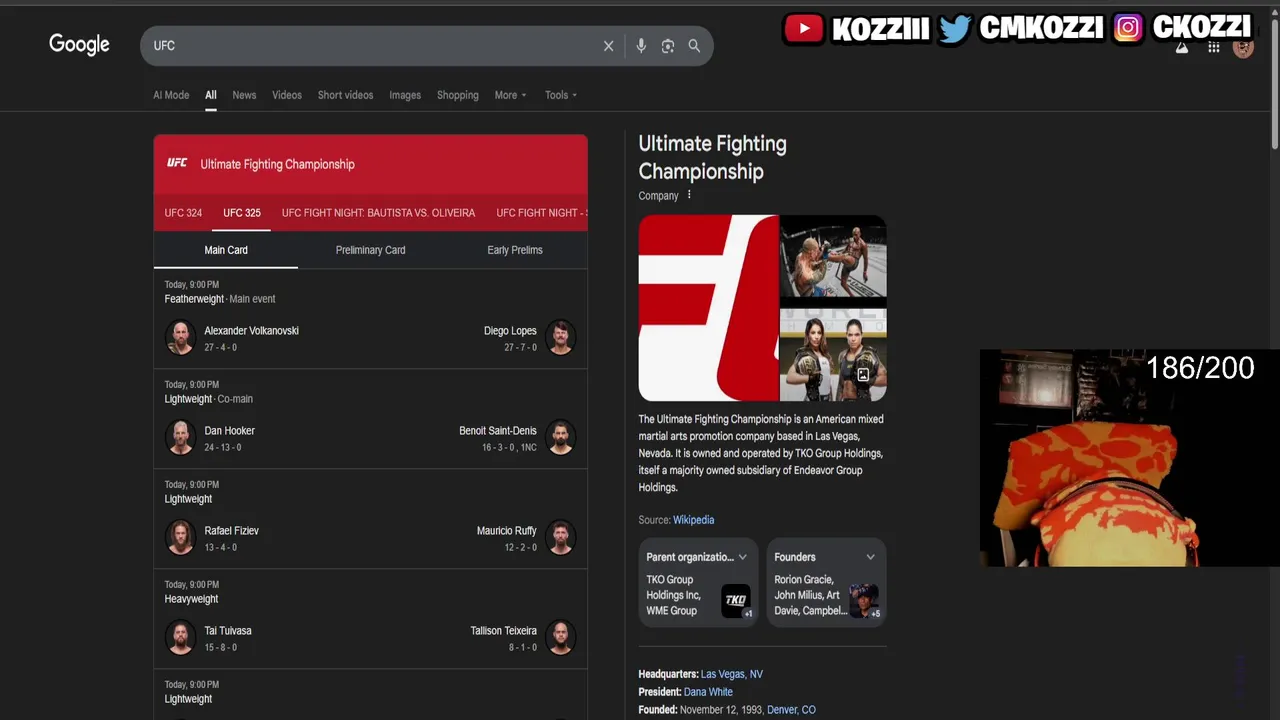Click the Founders photo thumbnail
1280x720 pixels.
864,600
